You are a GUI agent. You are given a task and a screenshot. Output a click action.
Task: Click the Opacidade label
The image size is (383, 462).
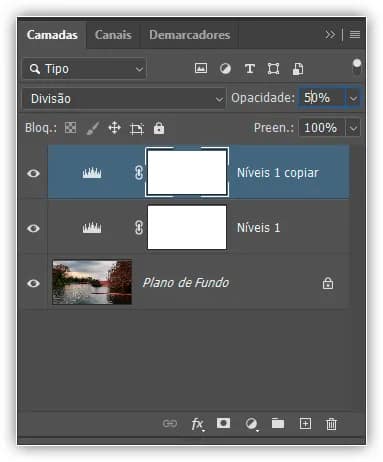263,98
